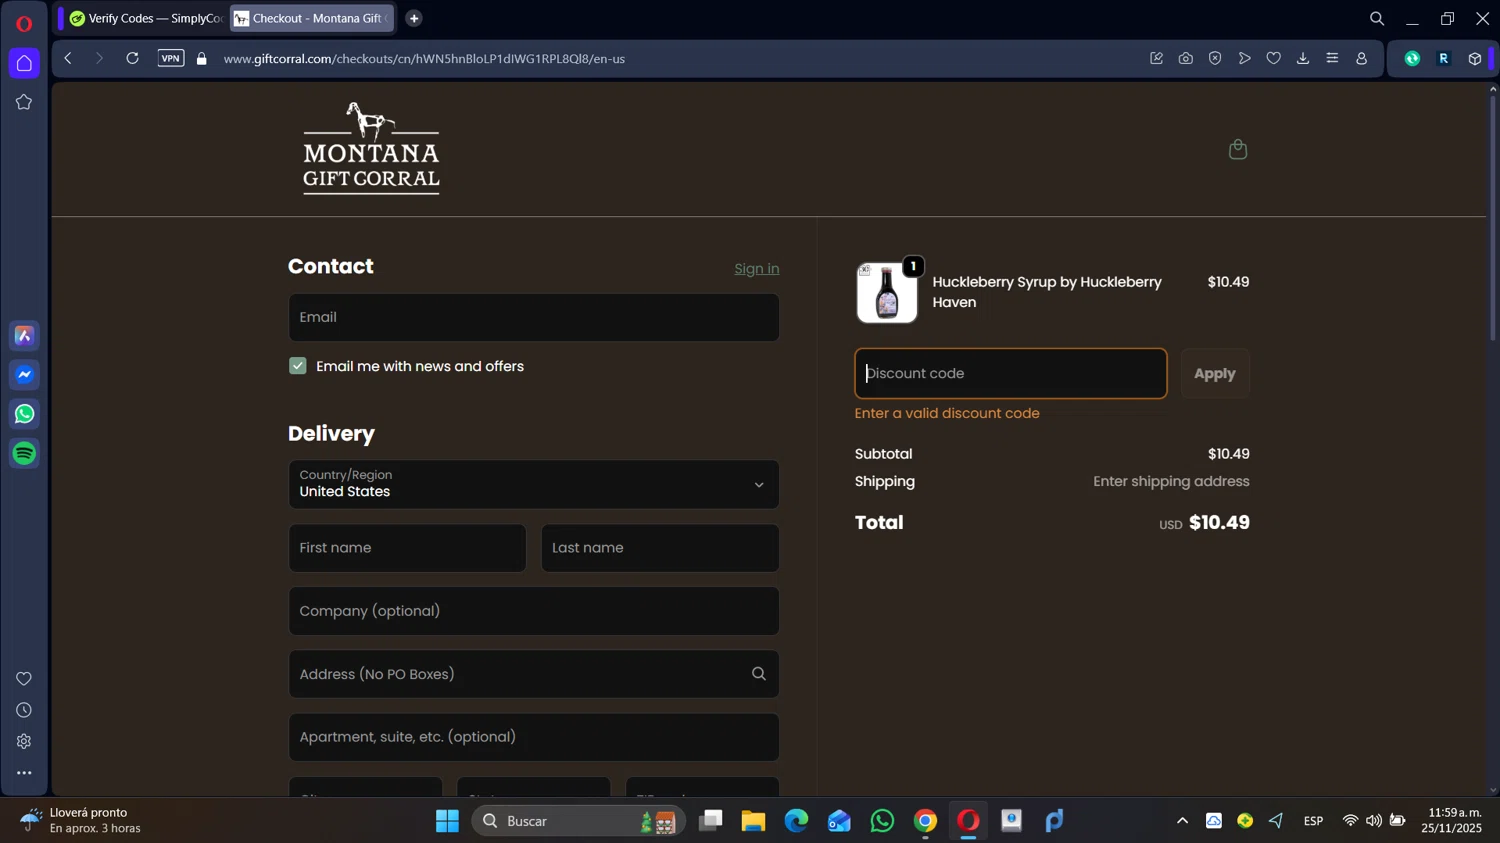
Task: Click the Last name field
Action: (660, 548)
